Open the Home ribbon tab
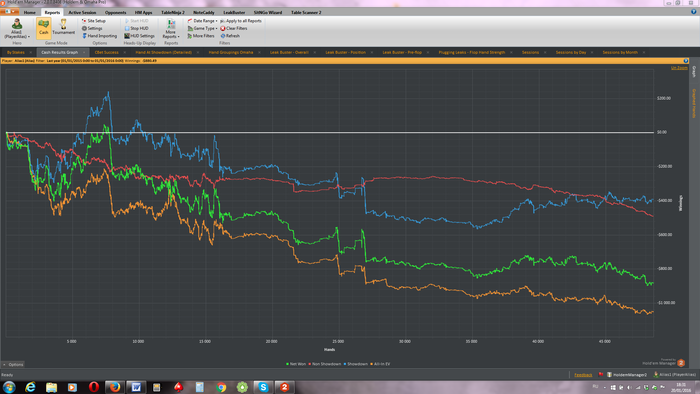Viewport: 700px width, 394px height. (29, 12)
